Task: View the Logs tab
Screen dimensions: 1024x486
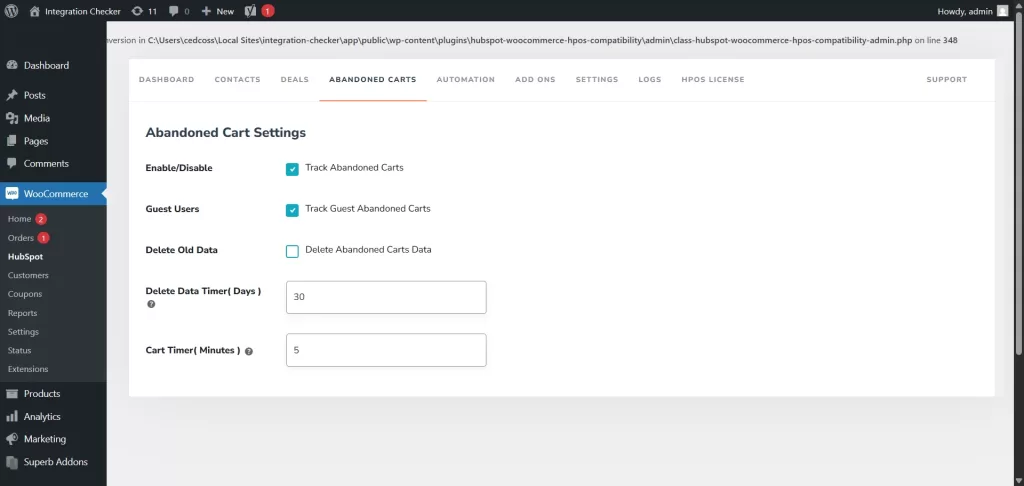Action: pos(650,80)
